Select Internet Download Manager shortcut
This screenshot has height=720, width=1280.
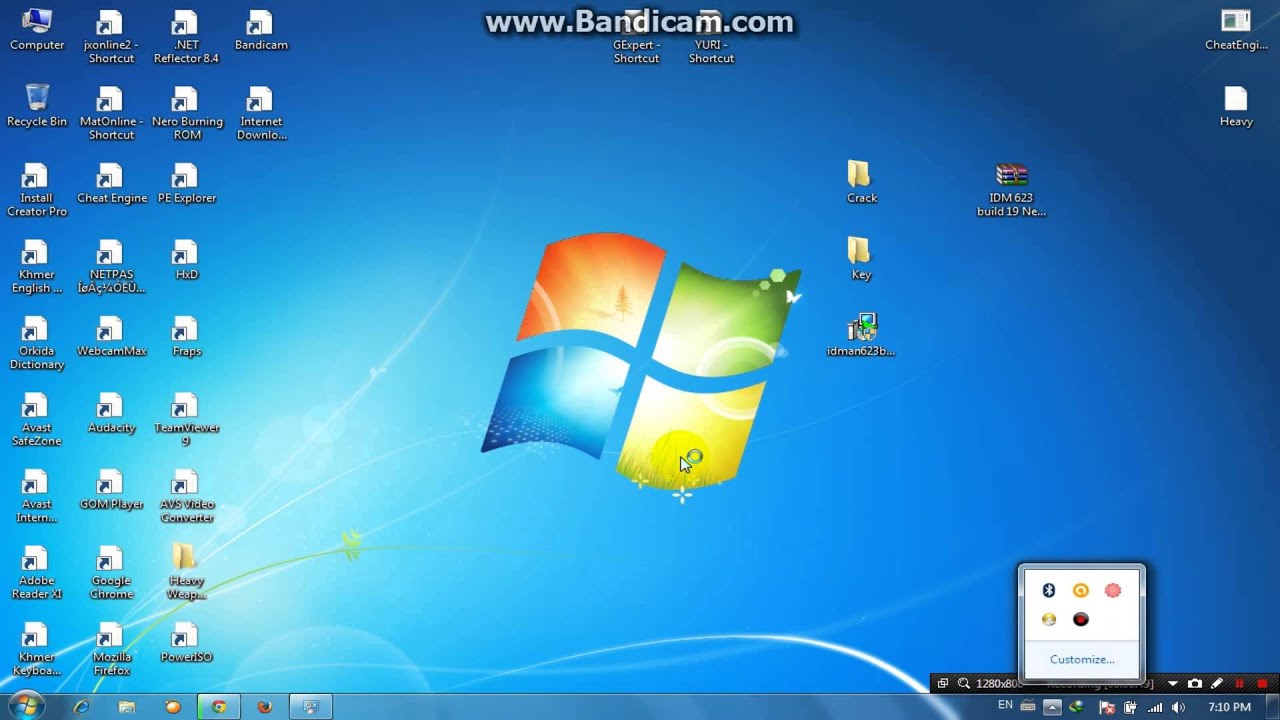(x=261, y=113)
